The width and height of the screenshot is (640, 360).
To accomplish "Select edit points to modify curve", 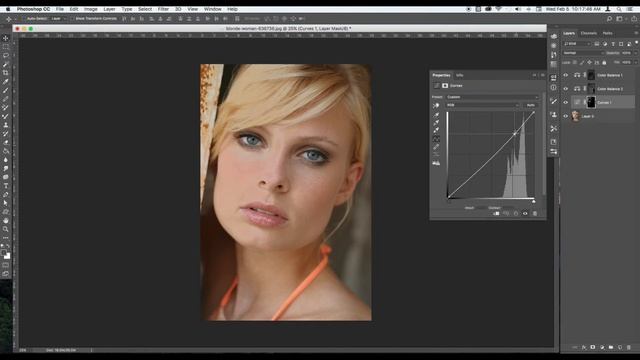I will click(x=436, y=139).
